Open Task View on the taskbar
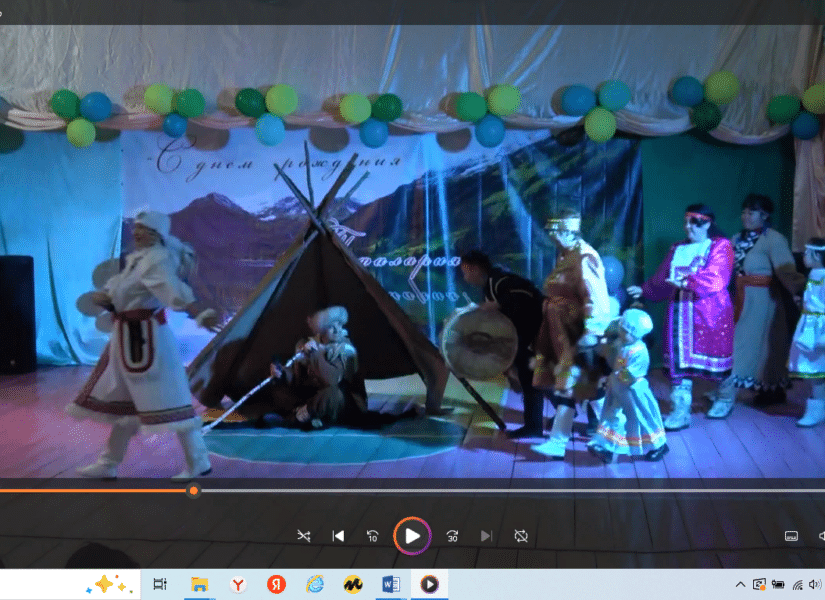Image resolution: width=825 pixels, height=600 pixels. click(x=160, y=584)
